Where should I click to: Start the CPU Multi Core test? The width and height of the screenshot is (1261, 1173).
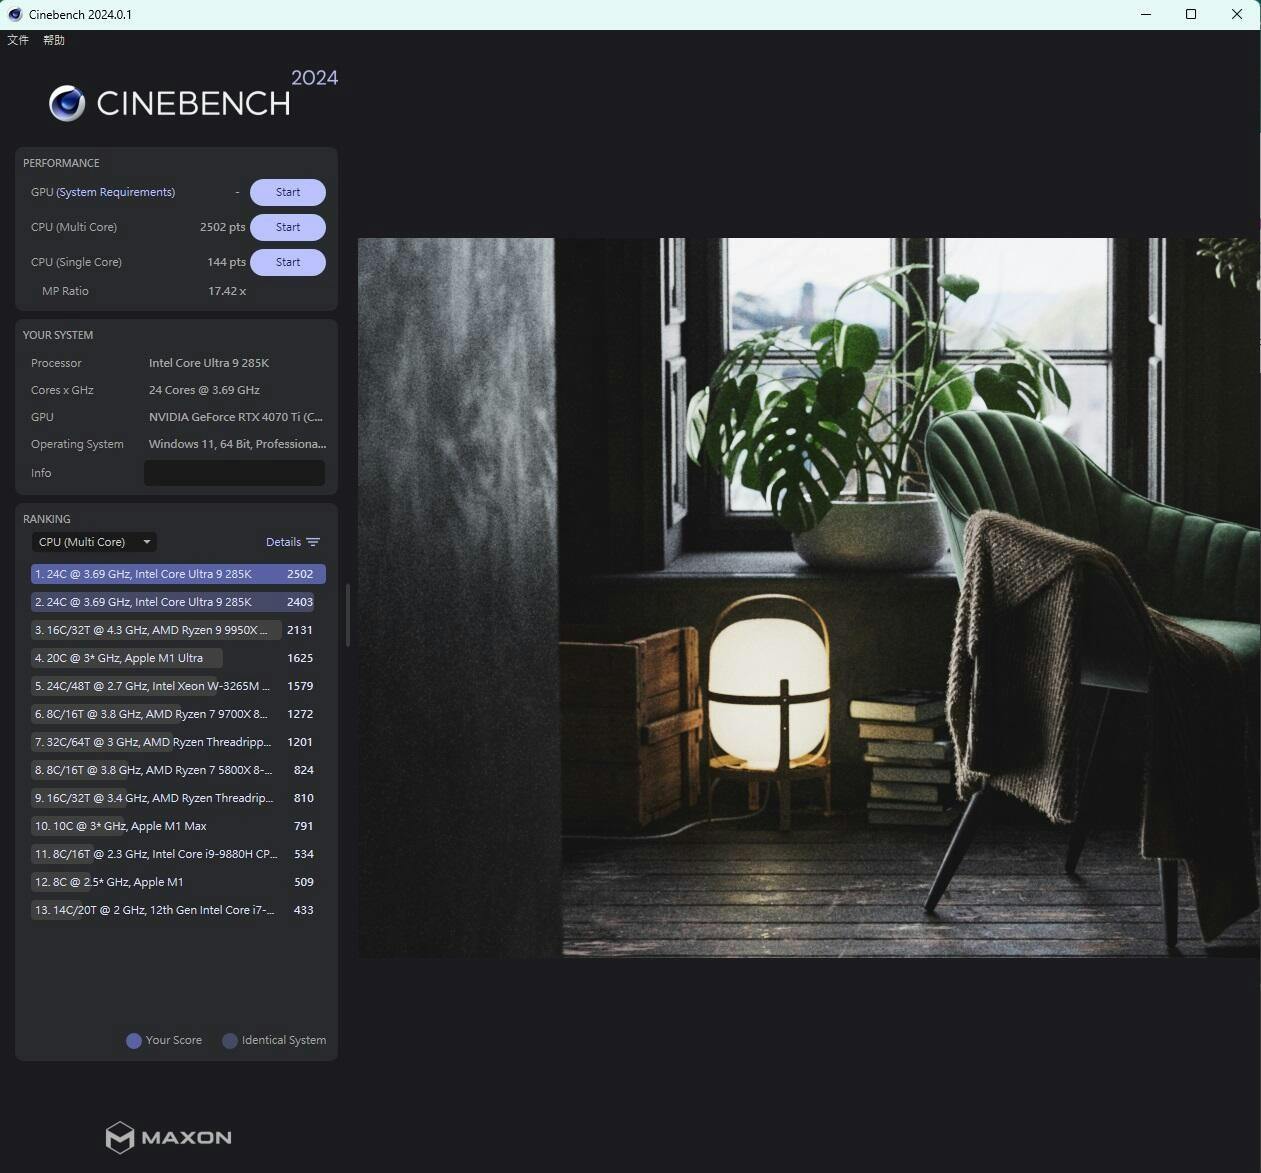click(x=288, y=227)
